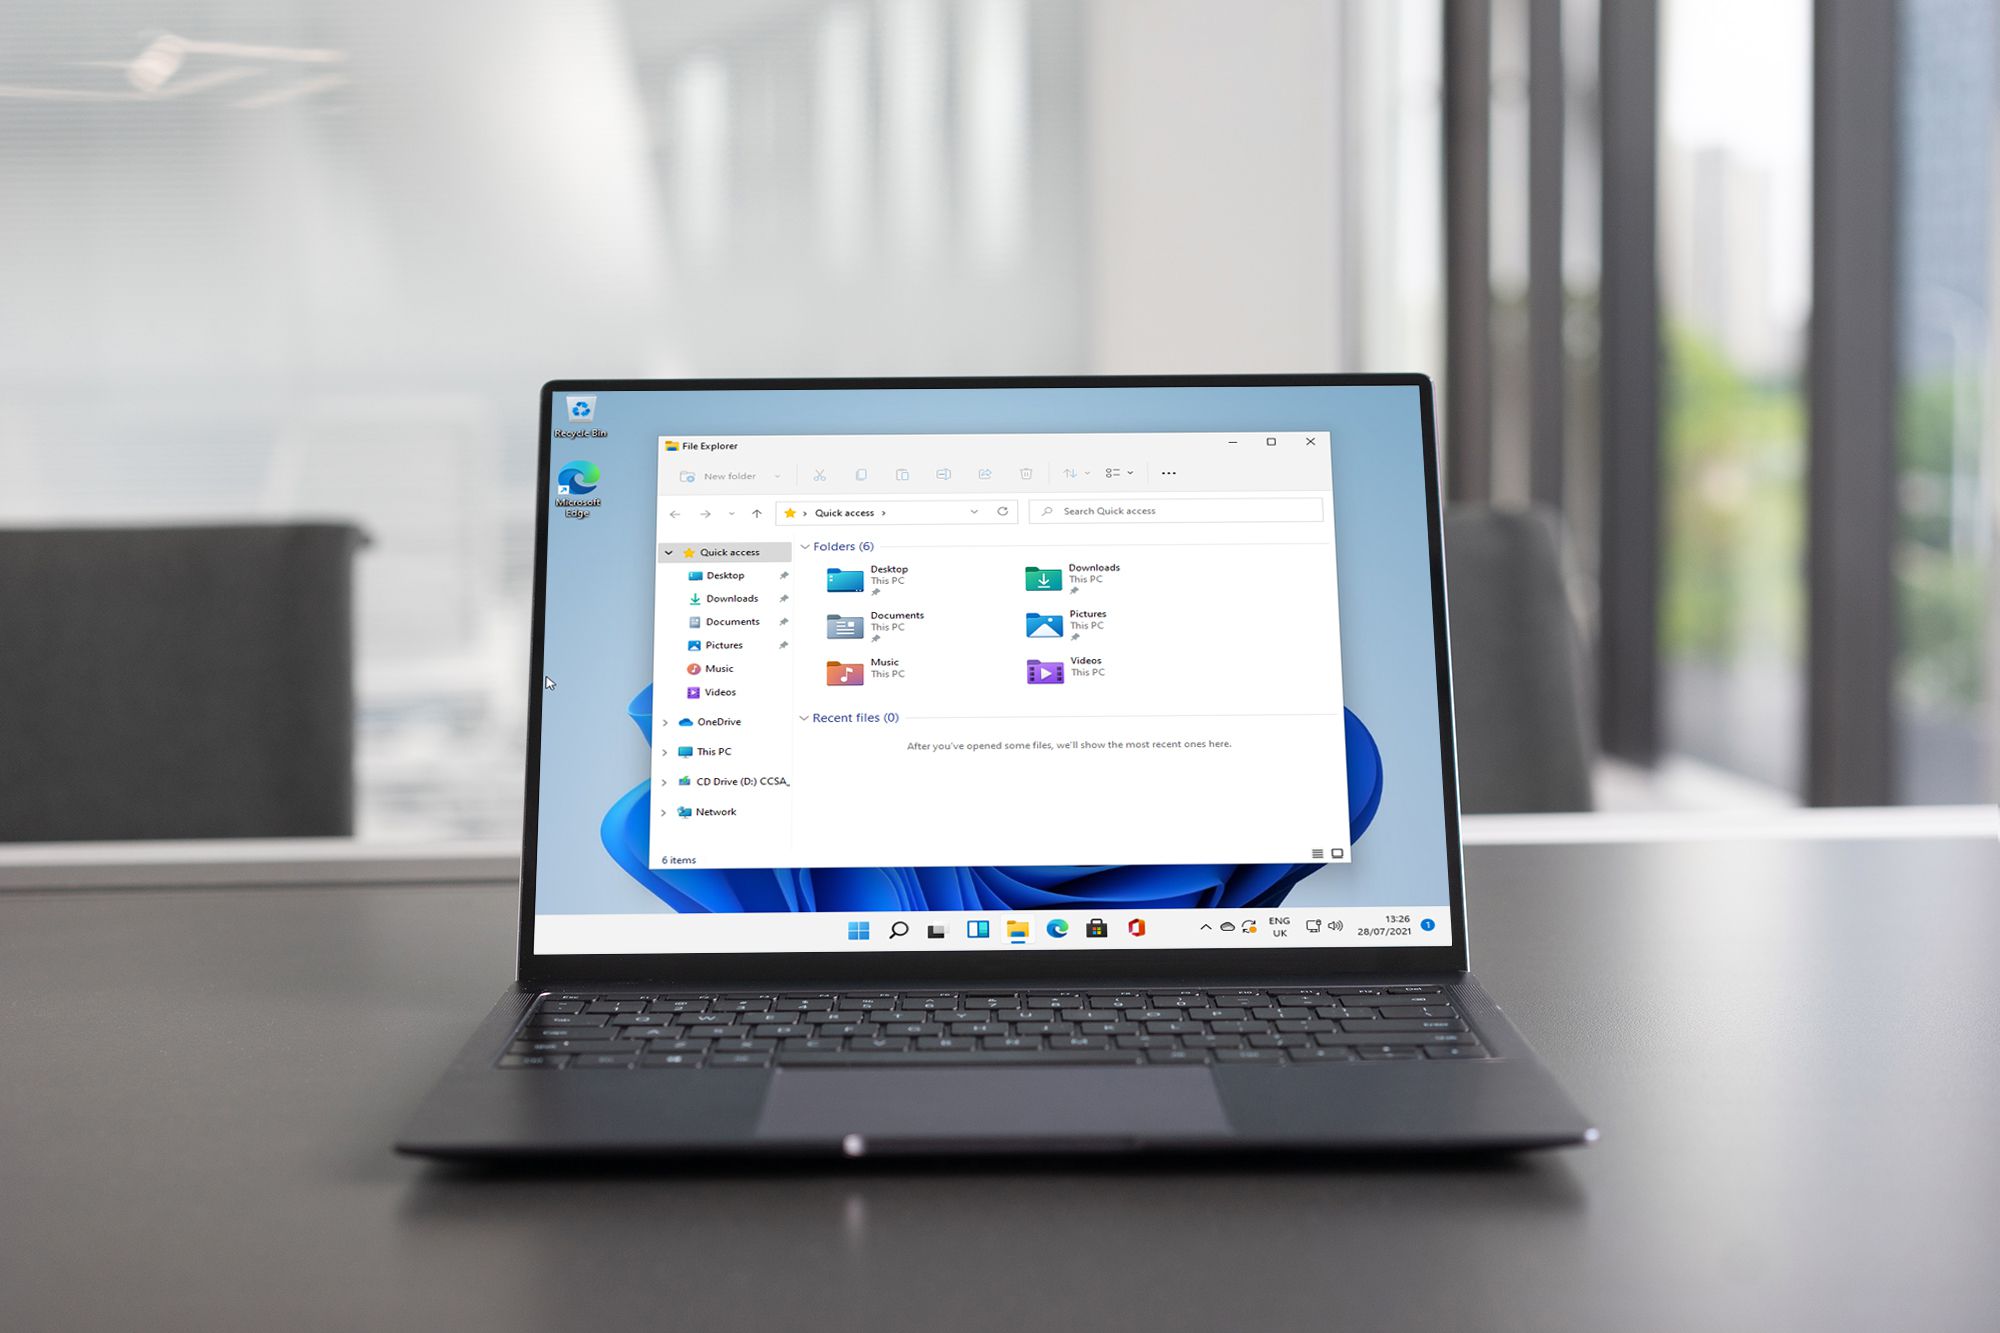Click the More options ellipsis menu
Image resolution: width=2000 pixels, height=1333 pixels.
(1164, 473)
